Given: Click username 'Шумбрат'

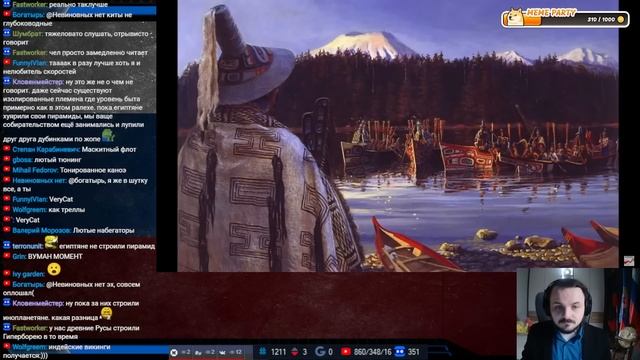Looking at the screenshot, I should click(27, 34).
